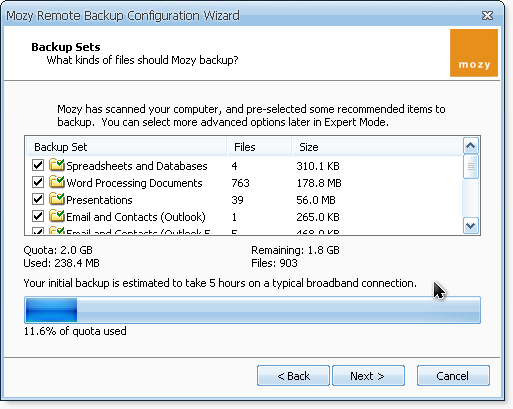This screenshot has height=409, width=513.
Task: Sort by the Backup Set column header
Action: point(127,147)
